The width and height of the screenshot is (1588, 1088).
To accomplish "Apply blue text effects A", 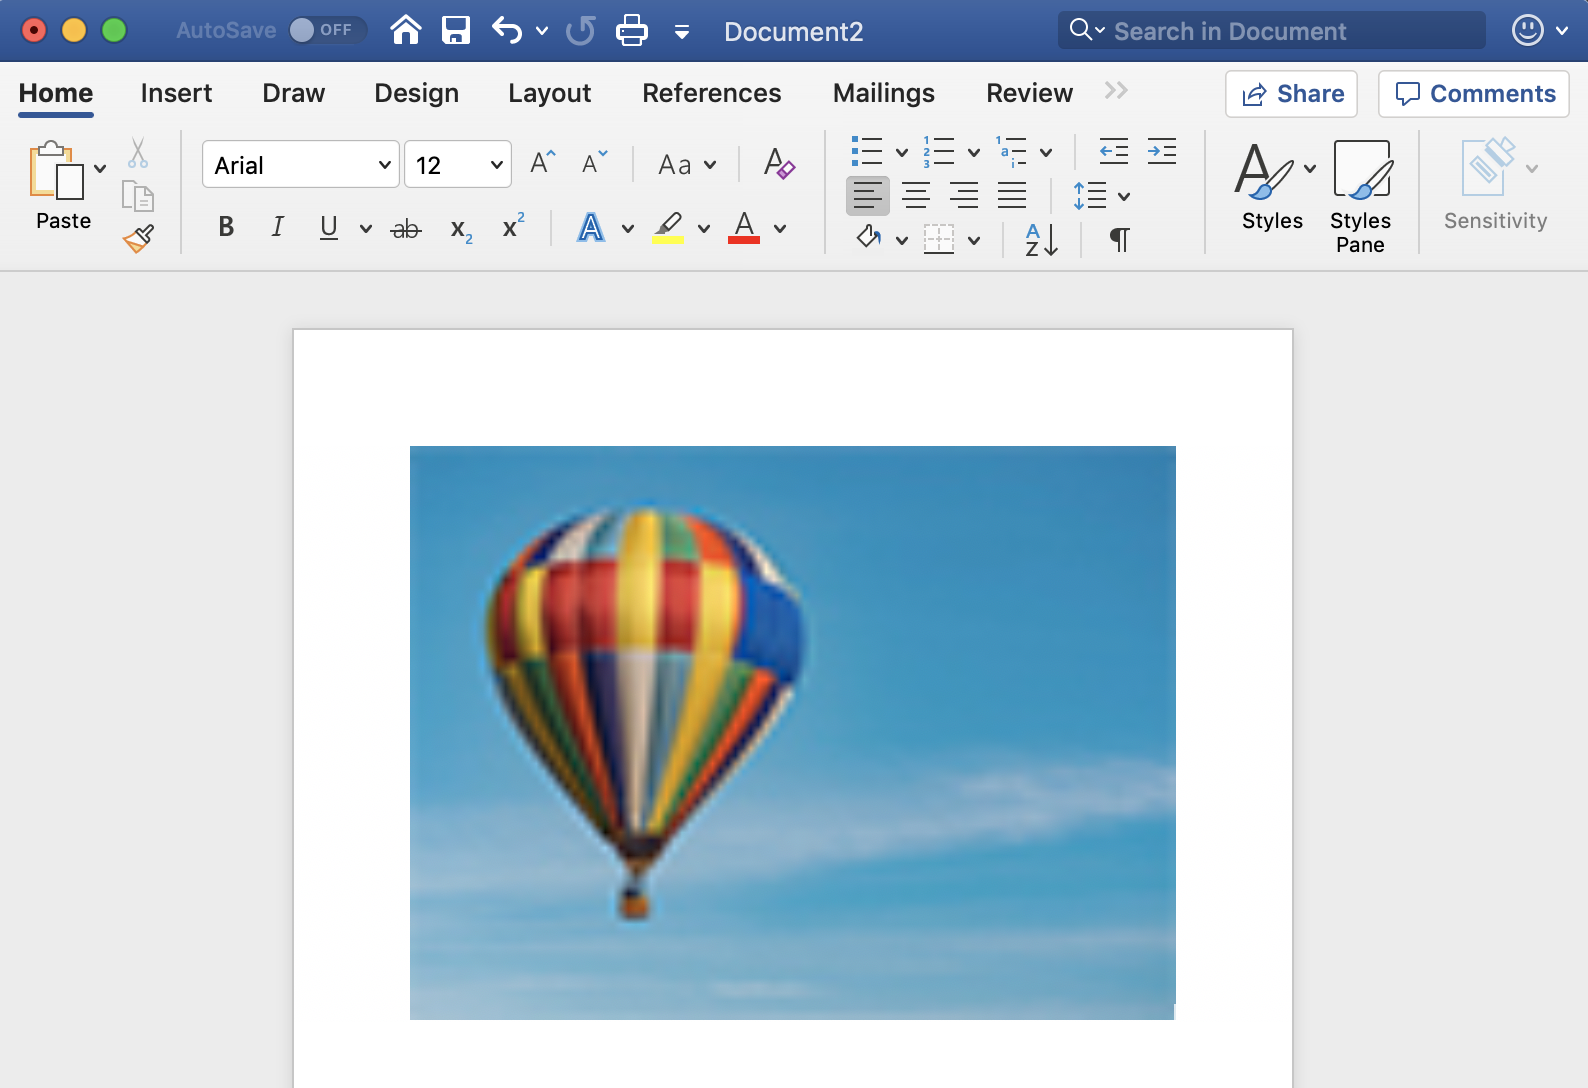I will click(x=591, y=227).
